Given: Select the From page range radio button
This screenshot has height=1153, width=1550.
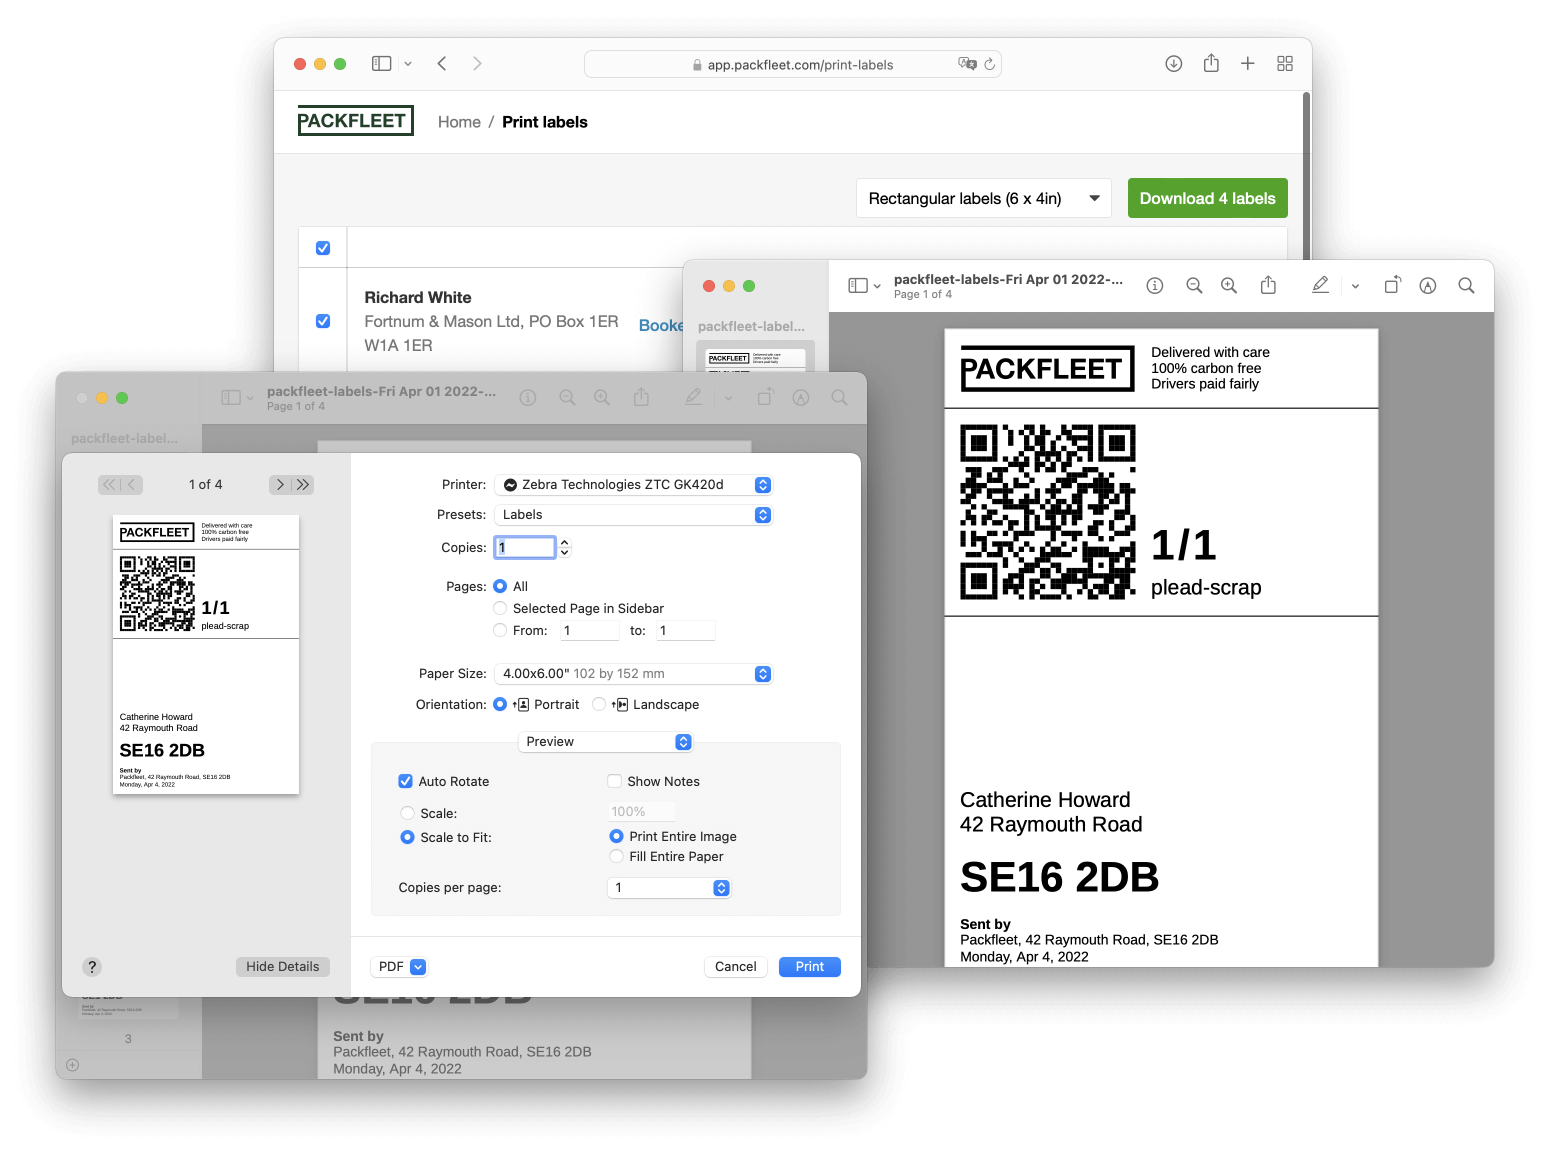Looking at the screenshot, I should tap(500, 631).
